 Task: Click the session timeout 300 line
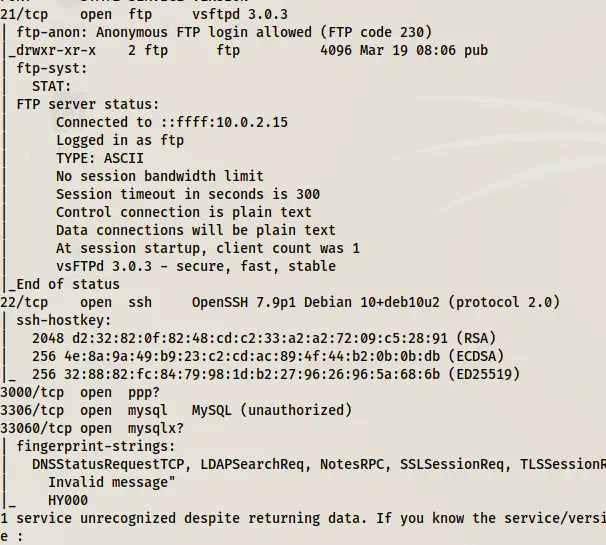pos(188,194)
